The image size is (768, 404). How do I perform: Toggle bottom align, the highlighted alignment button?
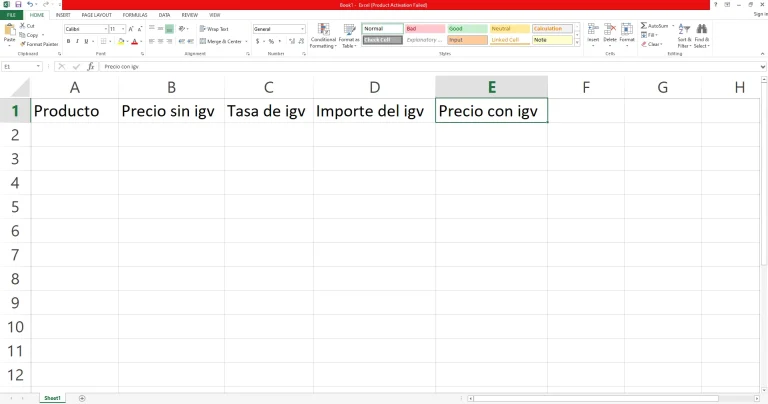(x=169, y=29)
